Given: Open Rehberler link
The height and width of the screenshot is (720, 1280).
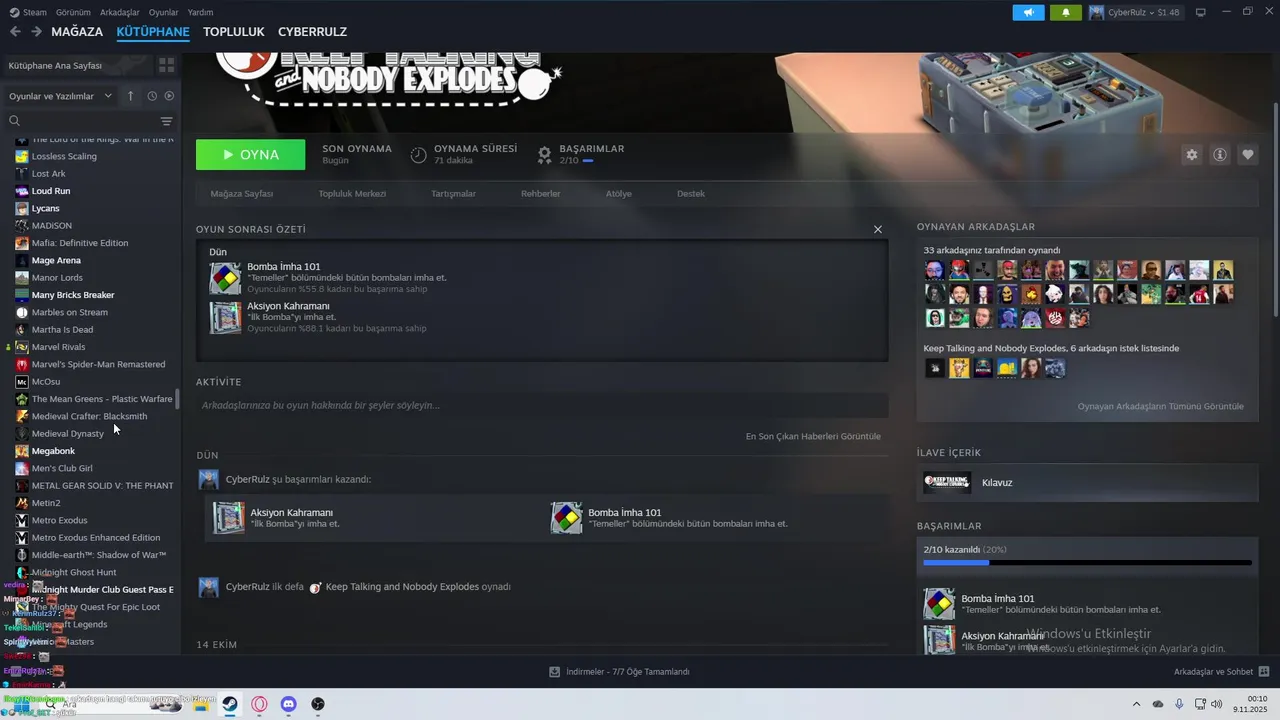Looking at the screenshot, I should point(540,194).
